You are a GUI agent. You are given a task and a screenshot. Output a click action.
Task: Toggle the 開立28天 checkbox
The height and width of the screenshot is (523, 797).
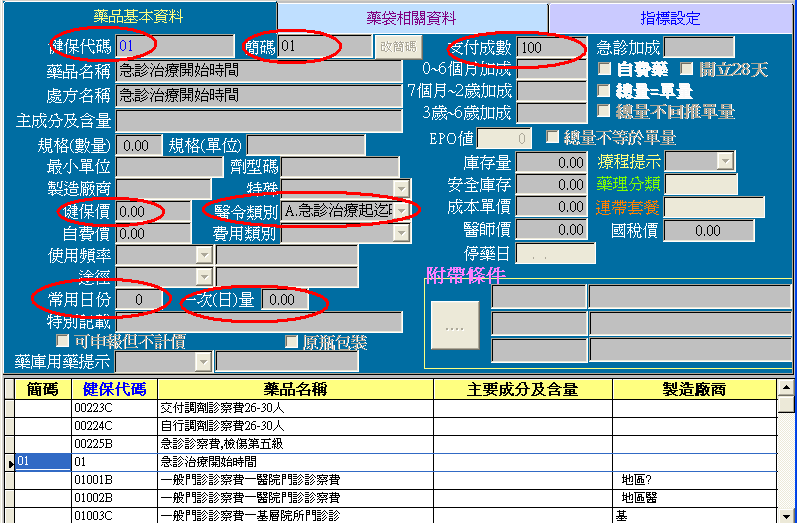[687, 70]
